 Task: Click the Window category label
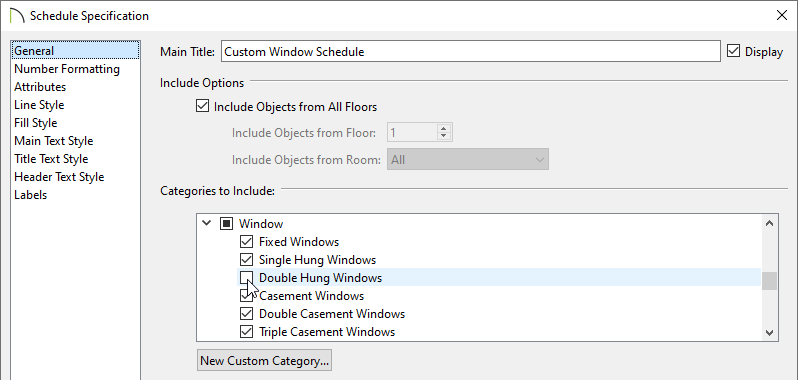261,223
